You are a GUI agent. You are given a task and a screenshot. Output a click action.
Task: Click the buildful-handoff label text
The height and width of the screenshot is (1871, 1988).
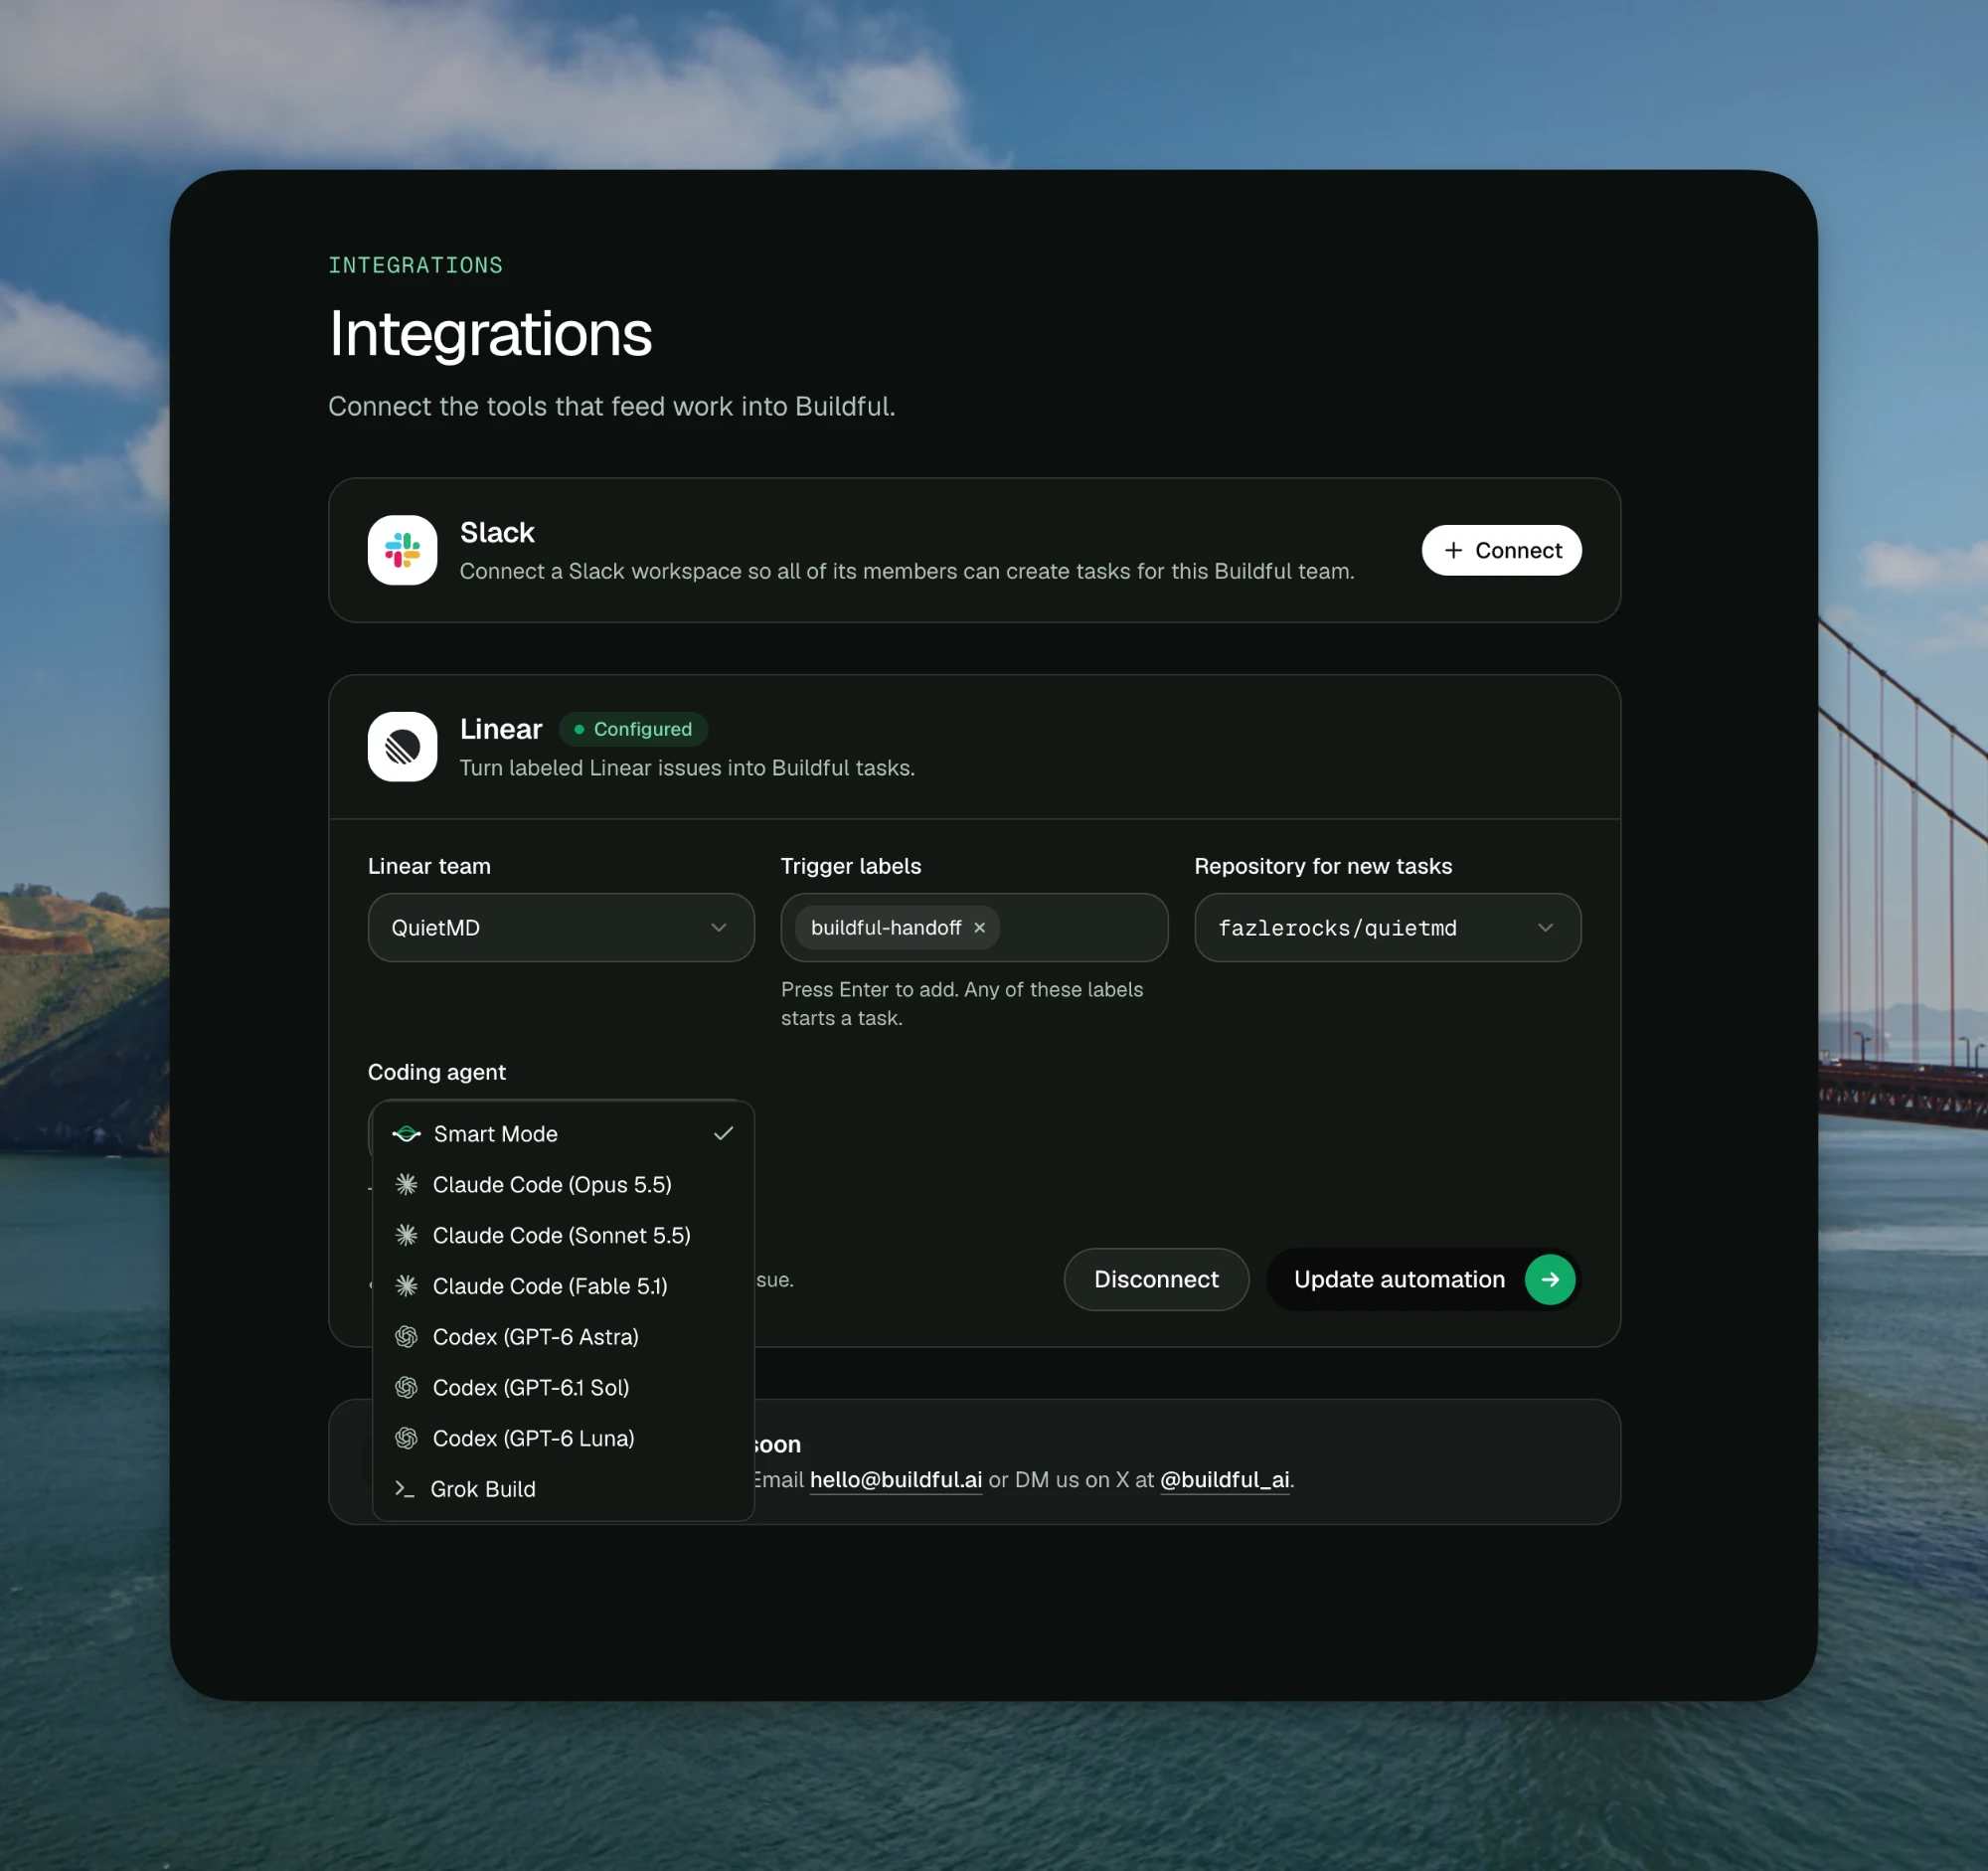pos(886,928)
